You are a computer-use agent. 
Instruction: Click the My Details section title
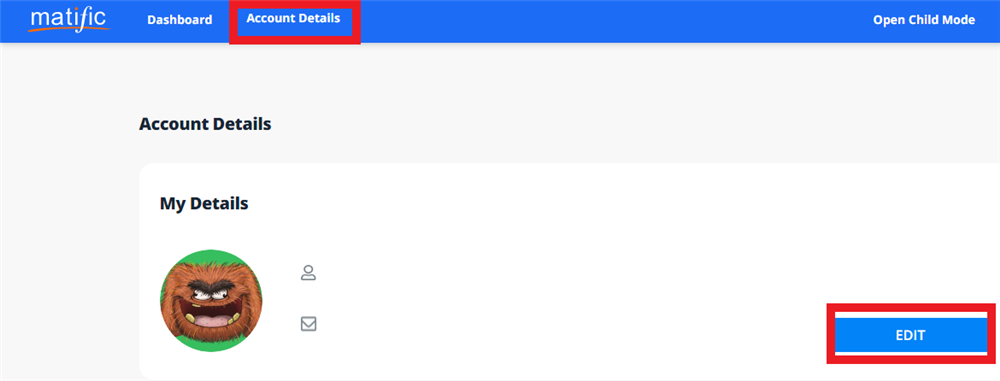204,204
